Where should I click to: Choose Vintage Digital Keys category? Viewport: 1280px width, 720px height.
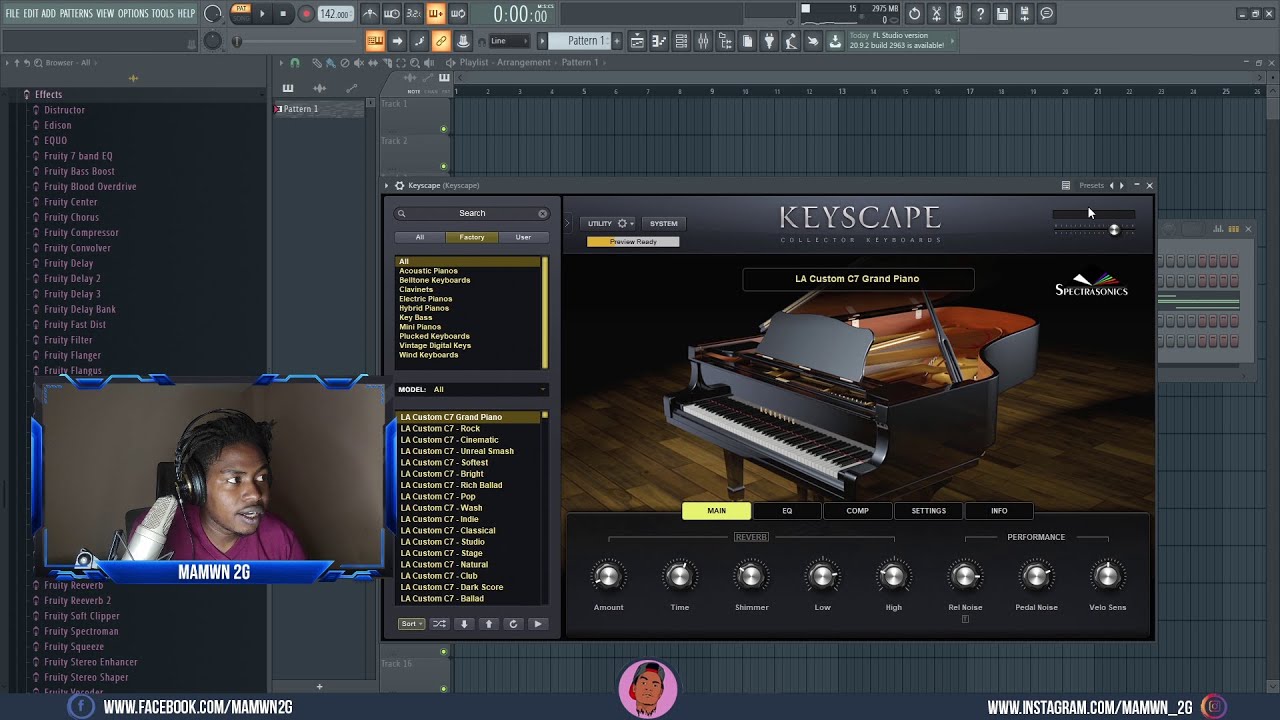435,345
